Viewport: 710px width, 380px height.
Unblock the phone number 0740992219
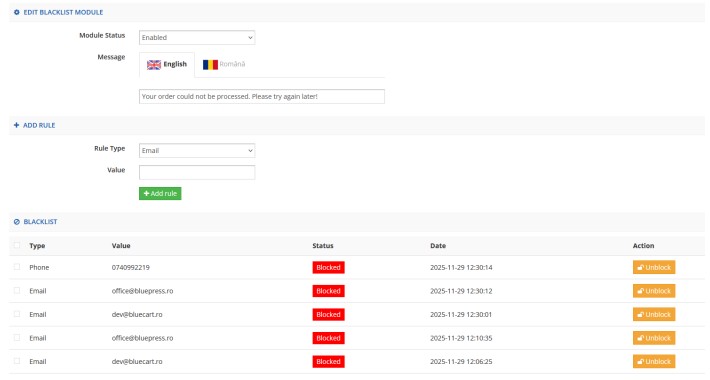pos(654,267)
